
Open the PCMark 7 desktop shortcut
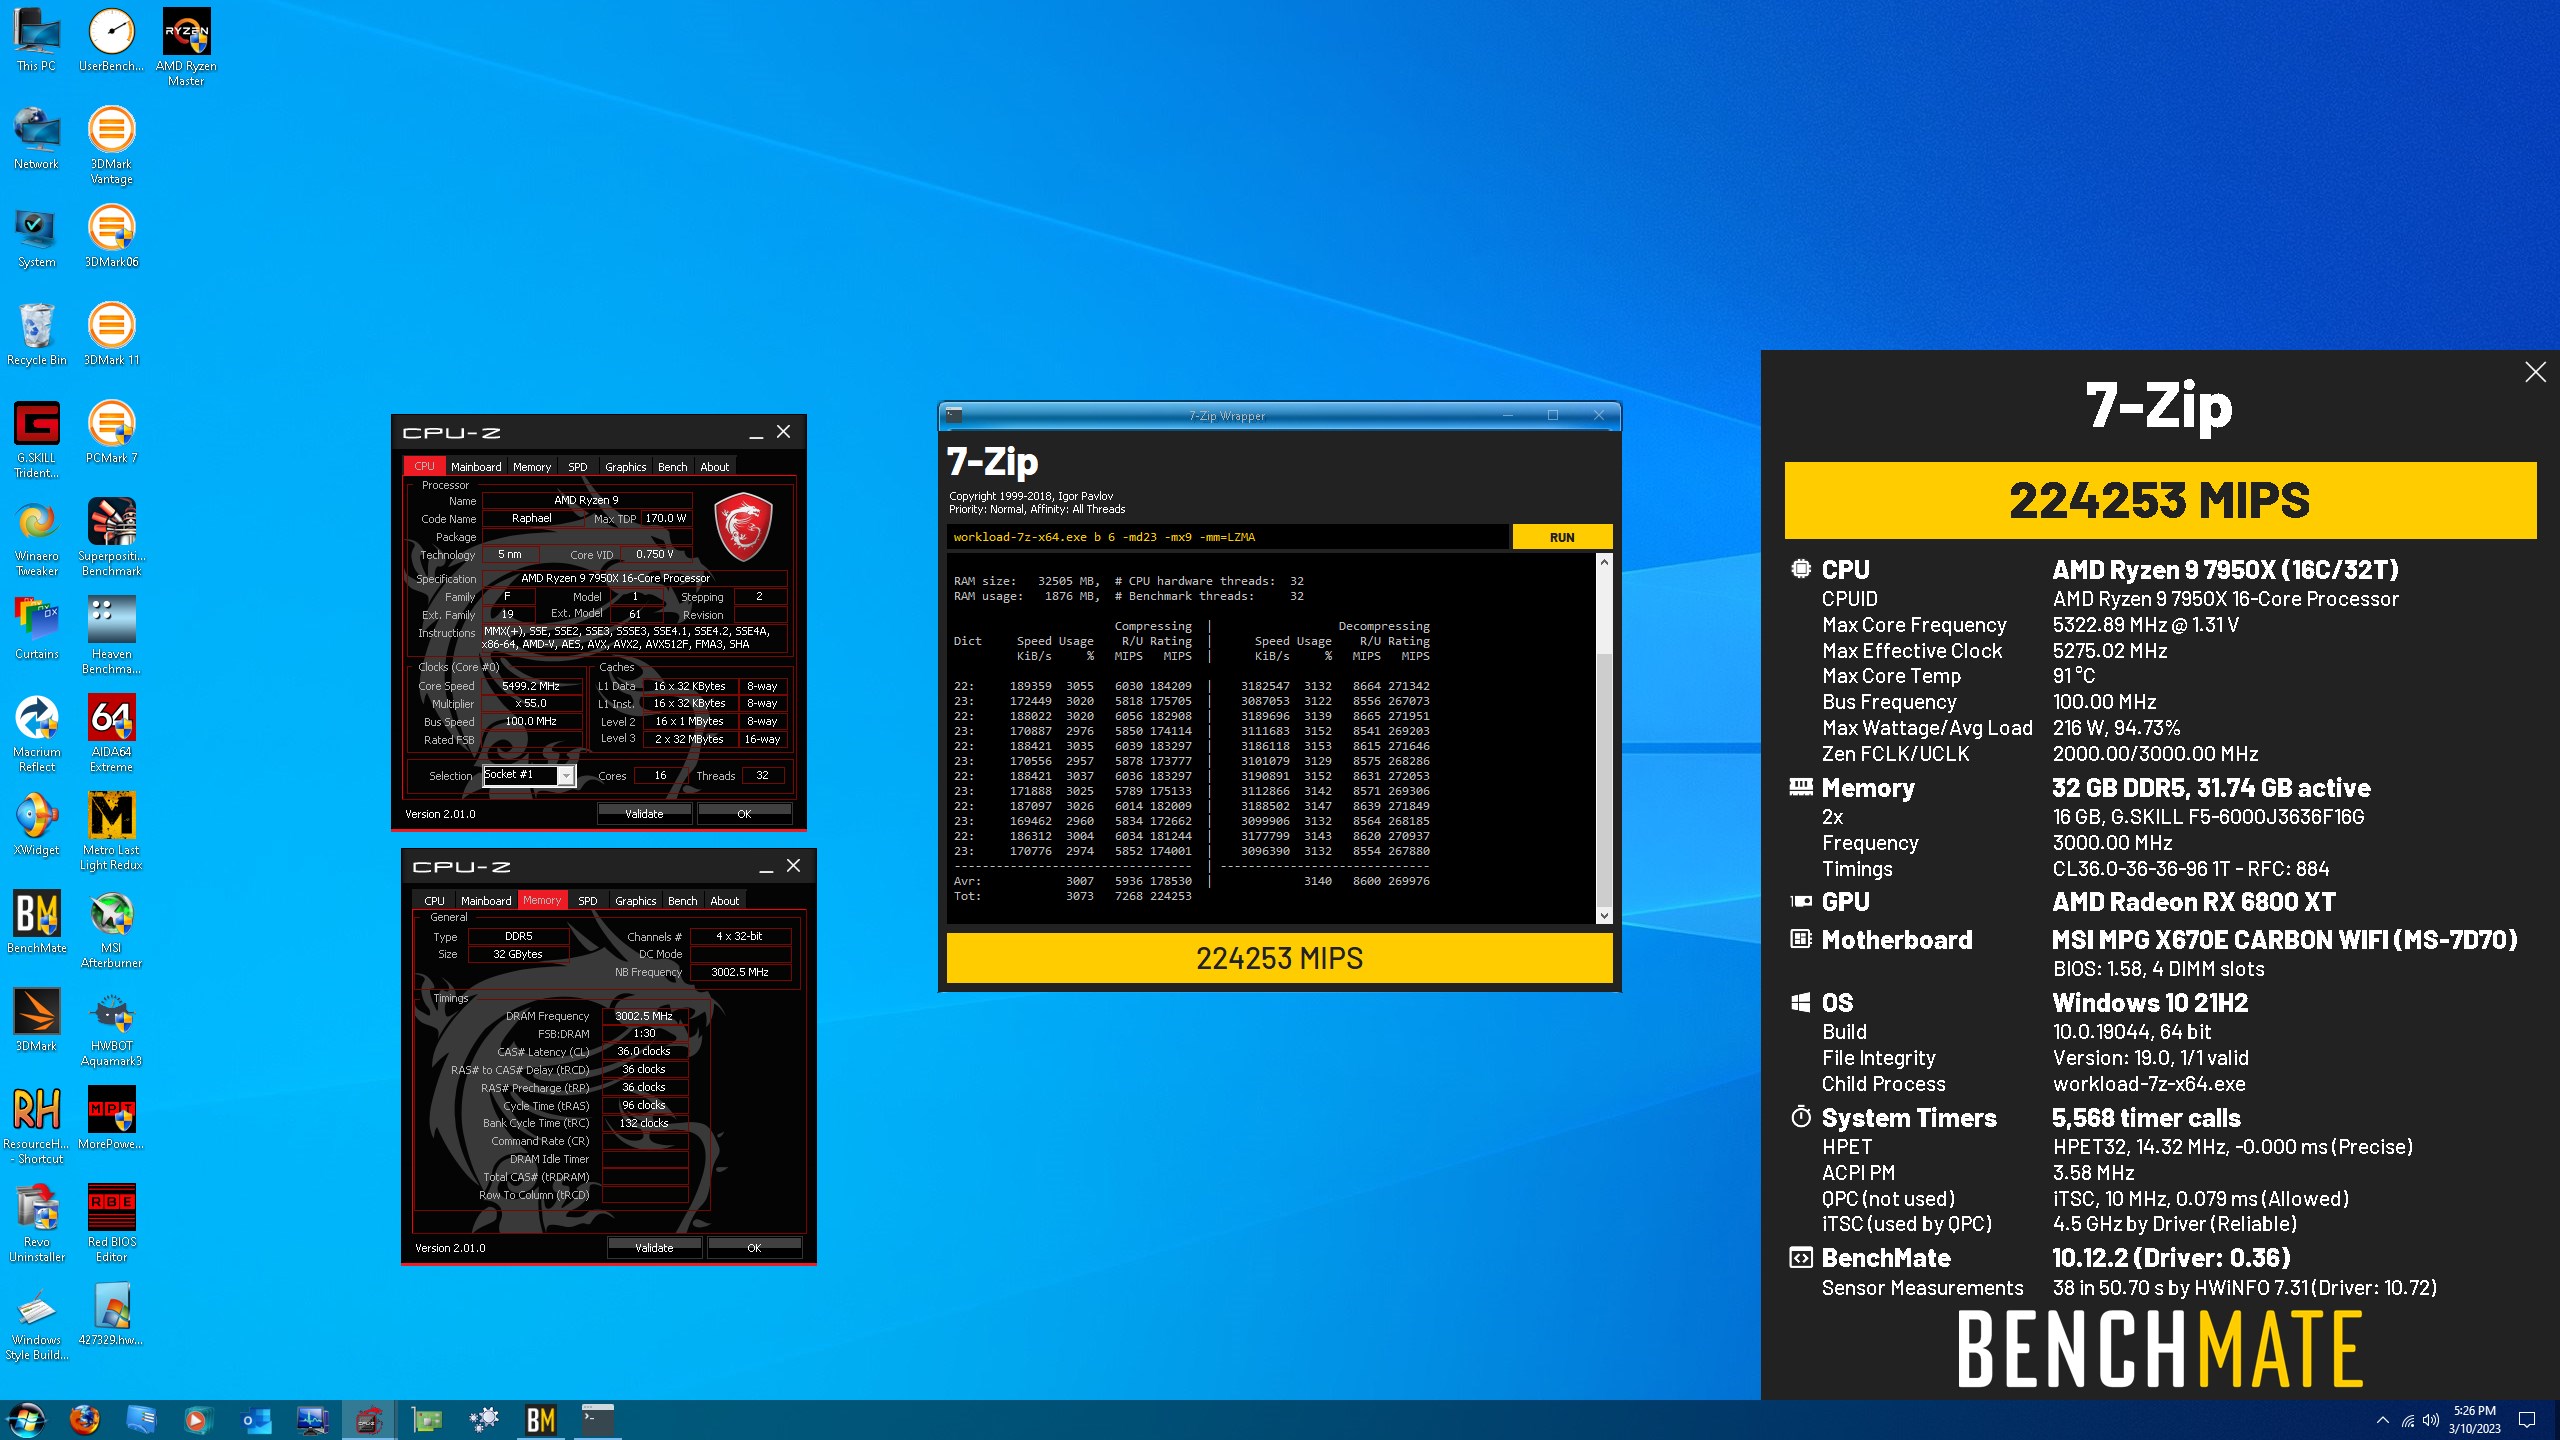click(x=111, y=432)
